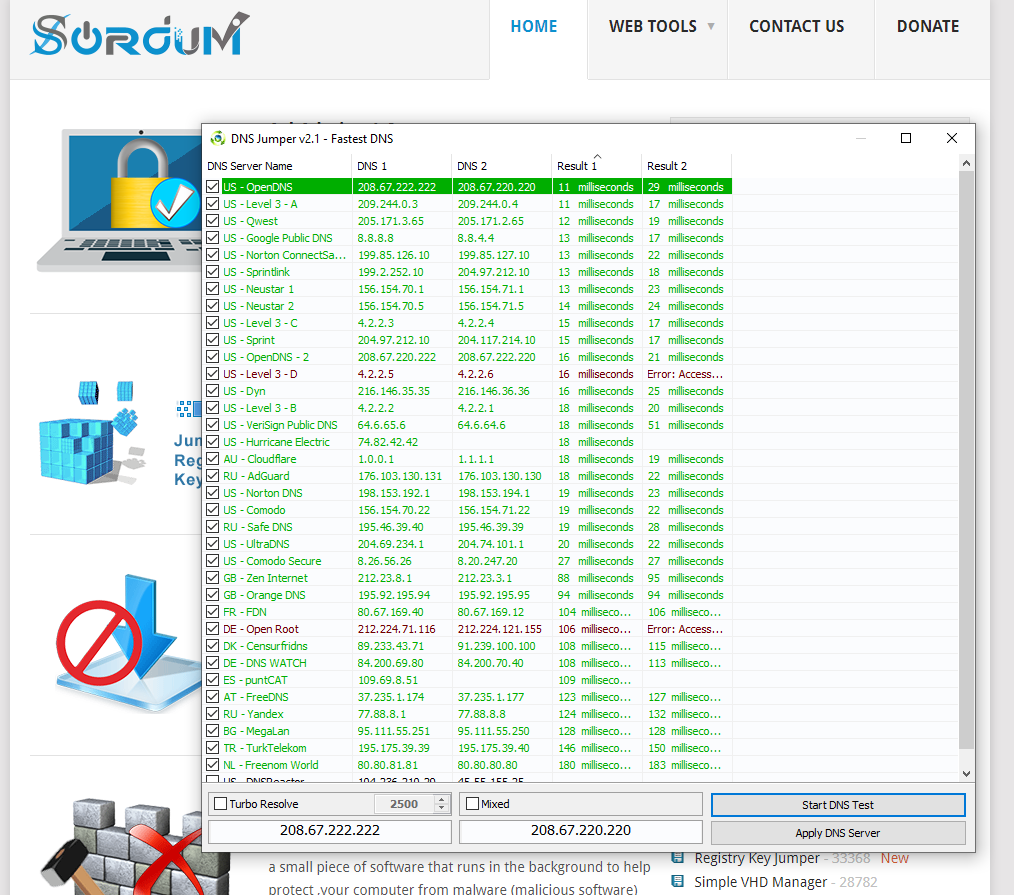Maximize the DNS Jumper window
1014x895 pixels.
[906, 138]
